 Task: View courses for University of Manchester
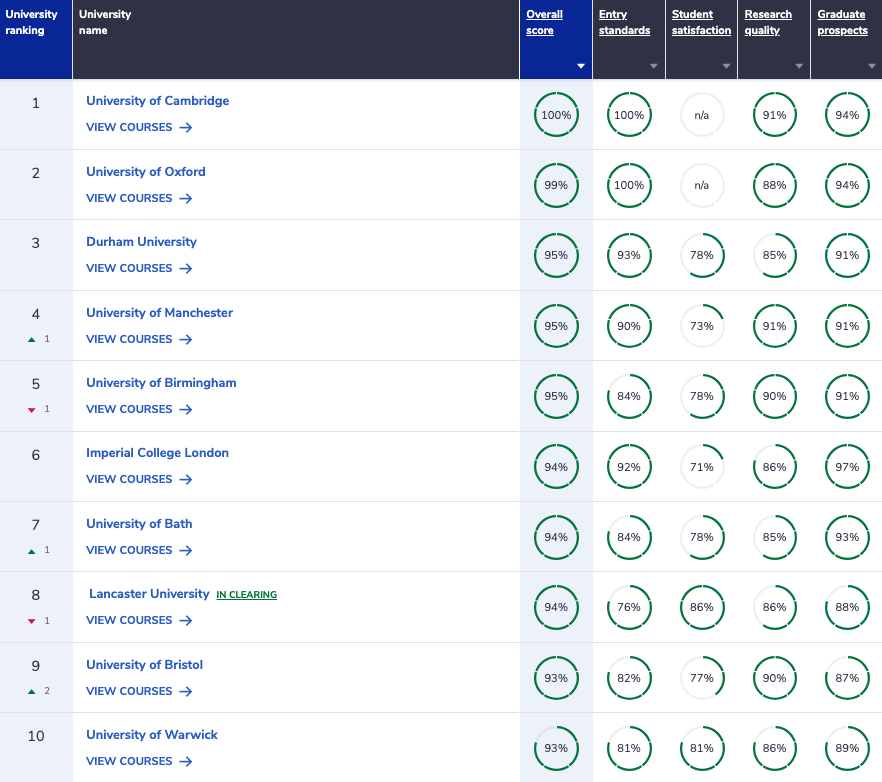pyautogui.click(x=139, y=339)
